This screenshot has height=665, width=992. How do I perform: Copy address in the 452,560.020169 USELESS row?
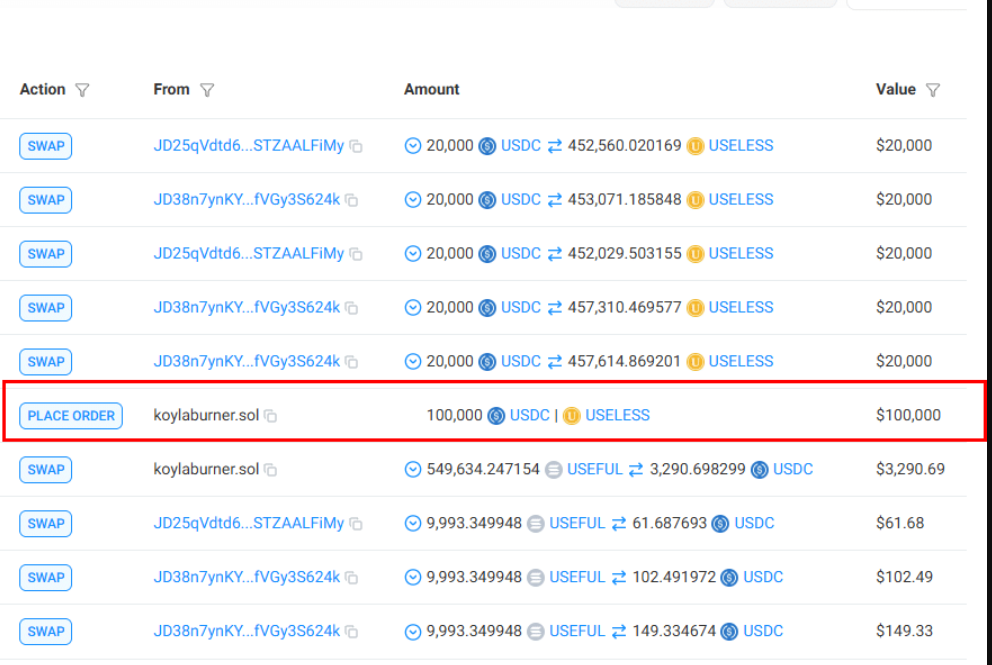pyautogui.click(x=357, y=146)
